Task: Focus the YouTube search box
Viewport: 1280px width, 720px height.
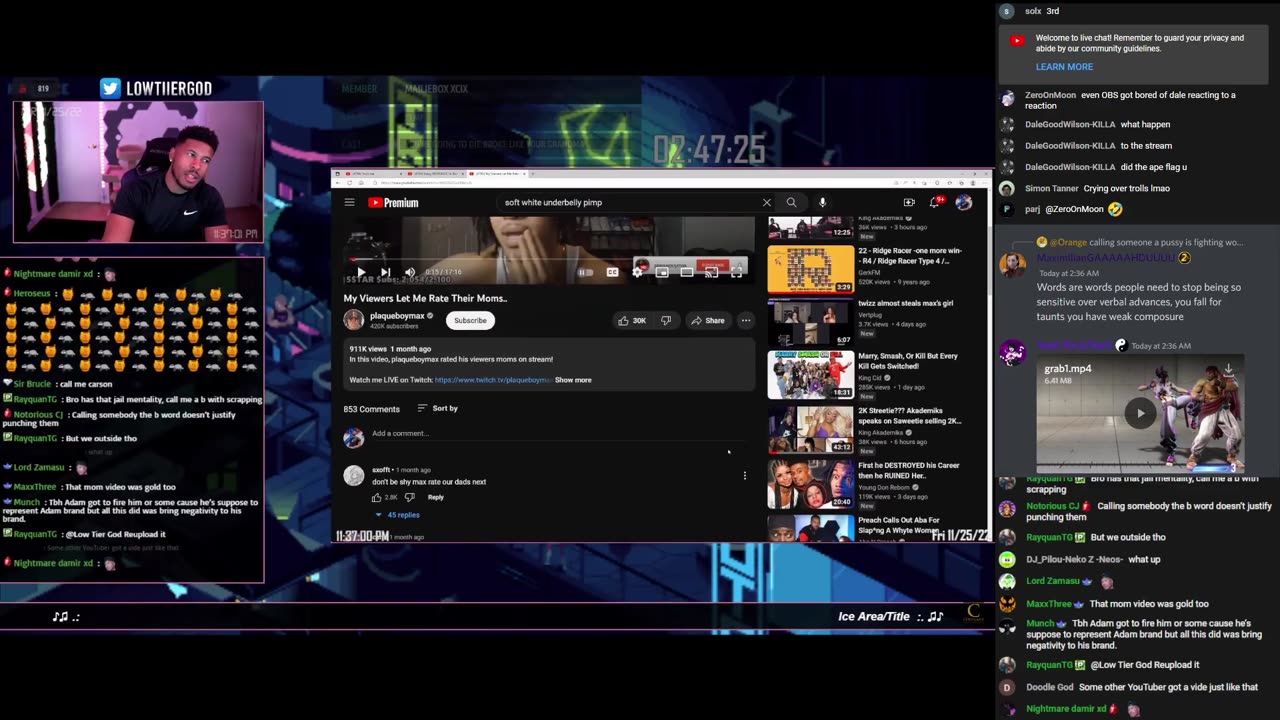Action: pyautogui.click(x=628, y=202)
